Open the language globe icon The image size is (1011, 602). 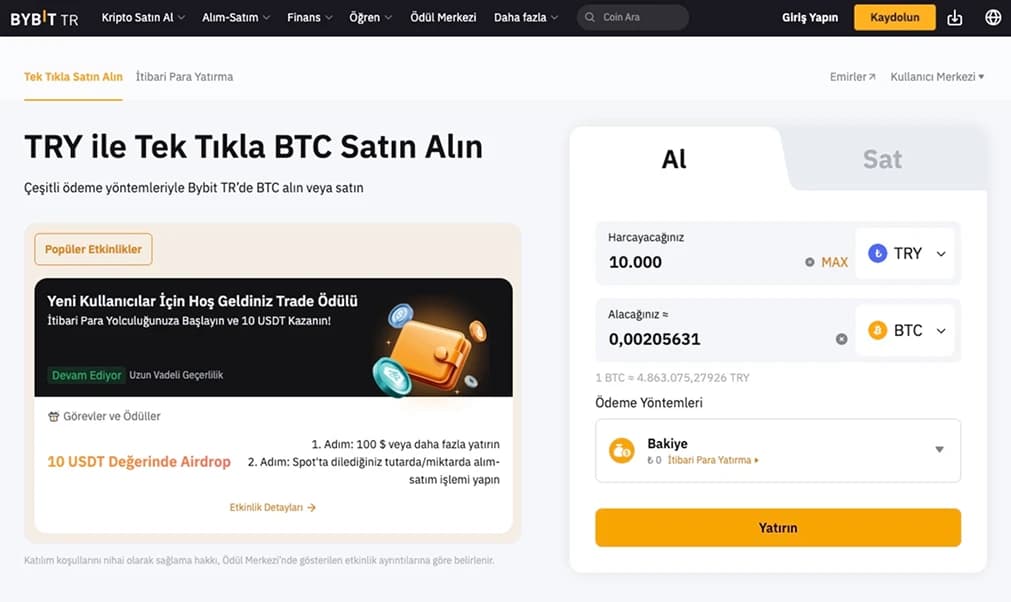pyautogui.click(x=992, y=17)
